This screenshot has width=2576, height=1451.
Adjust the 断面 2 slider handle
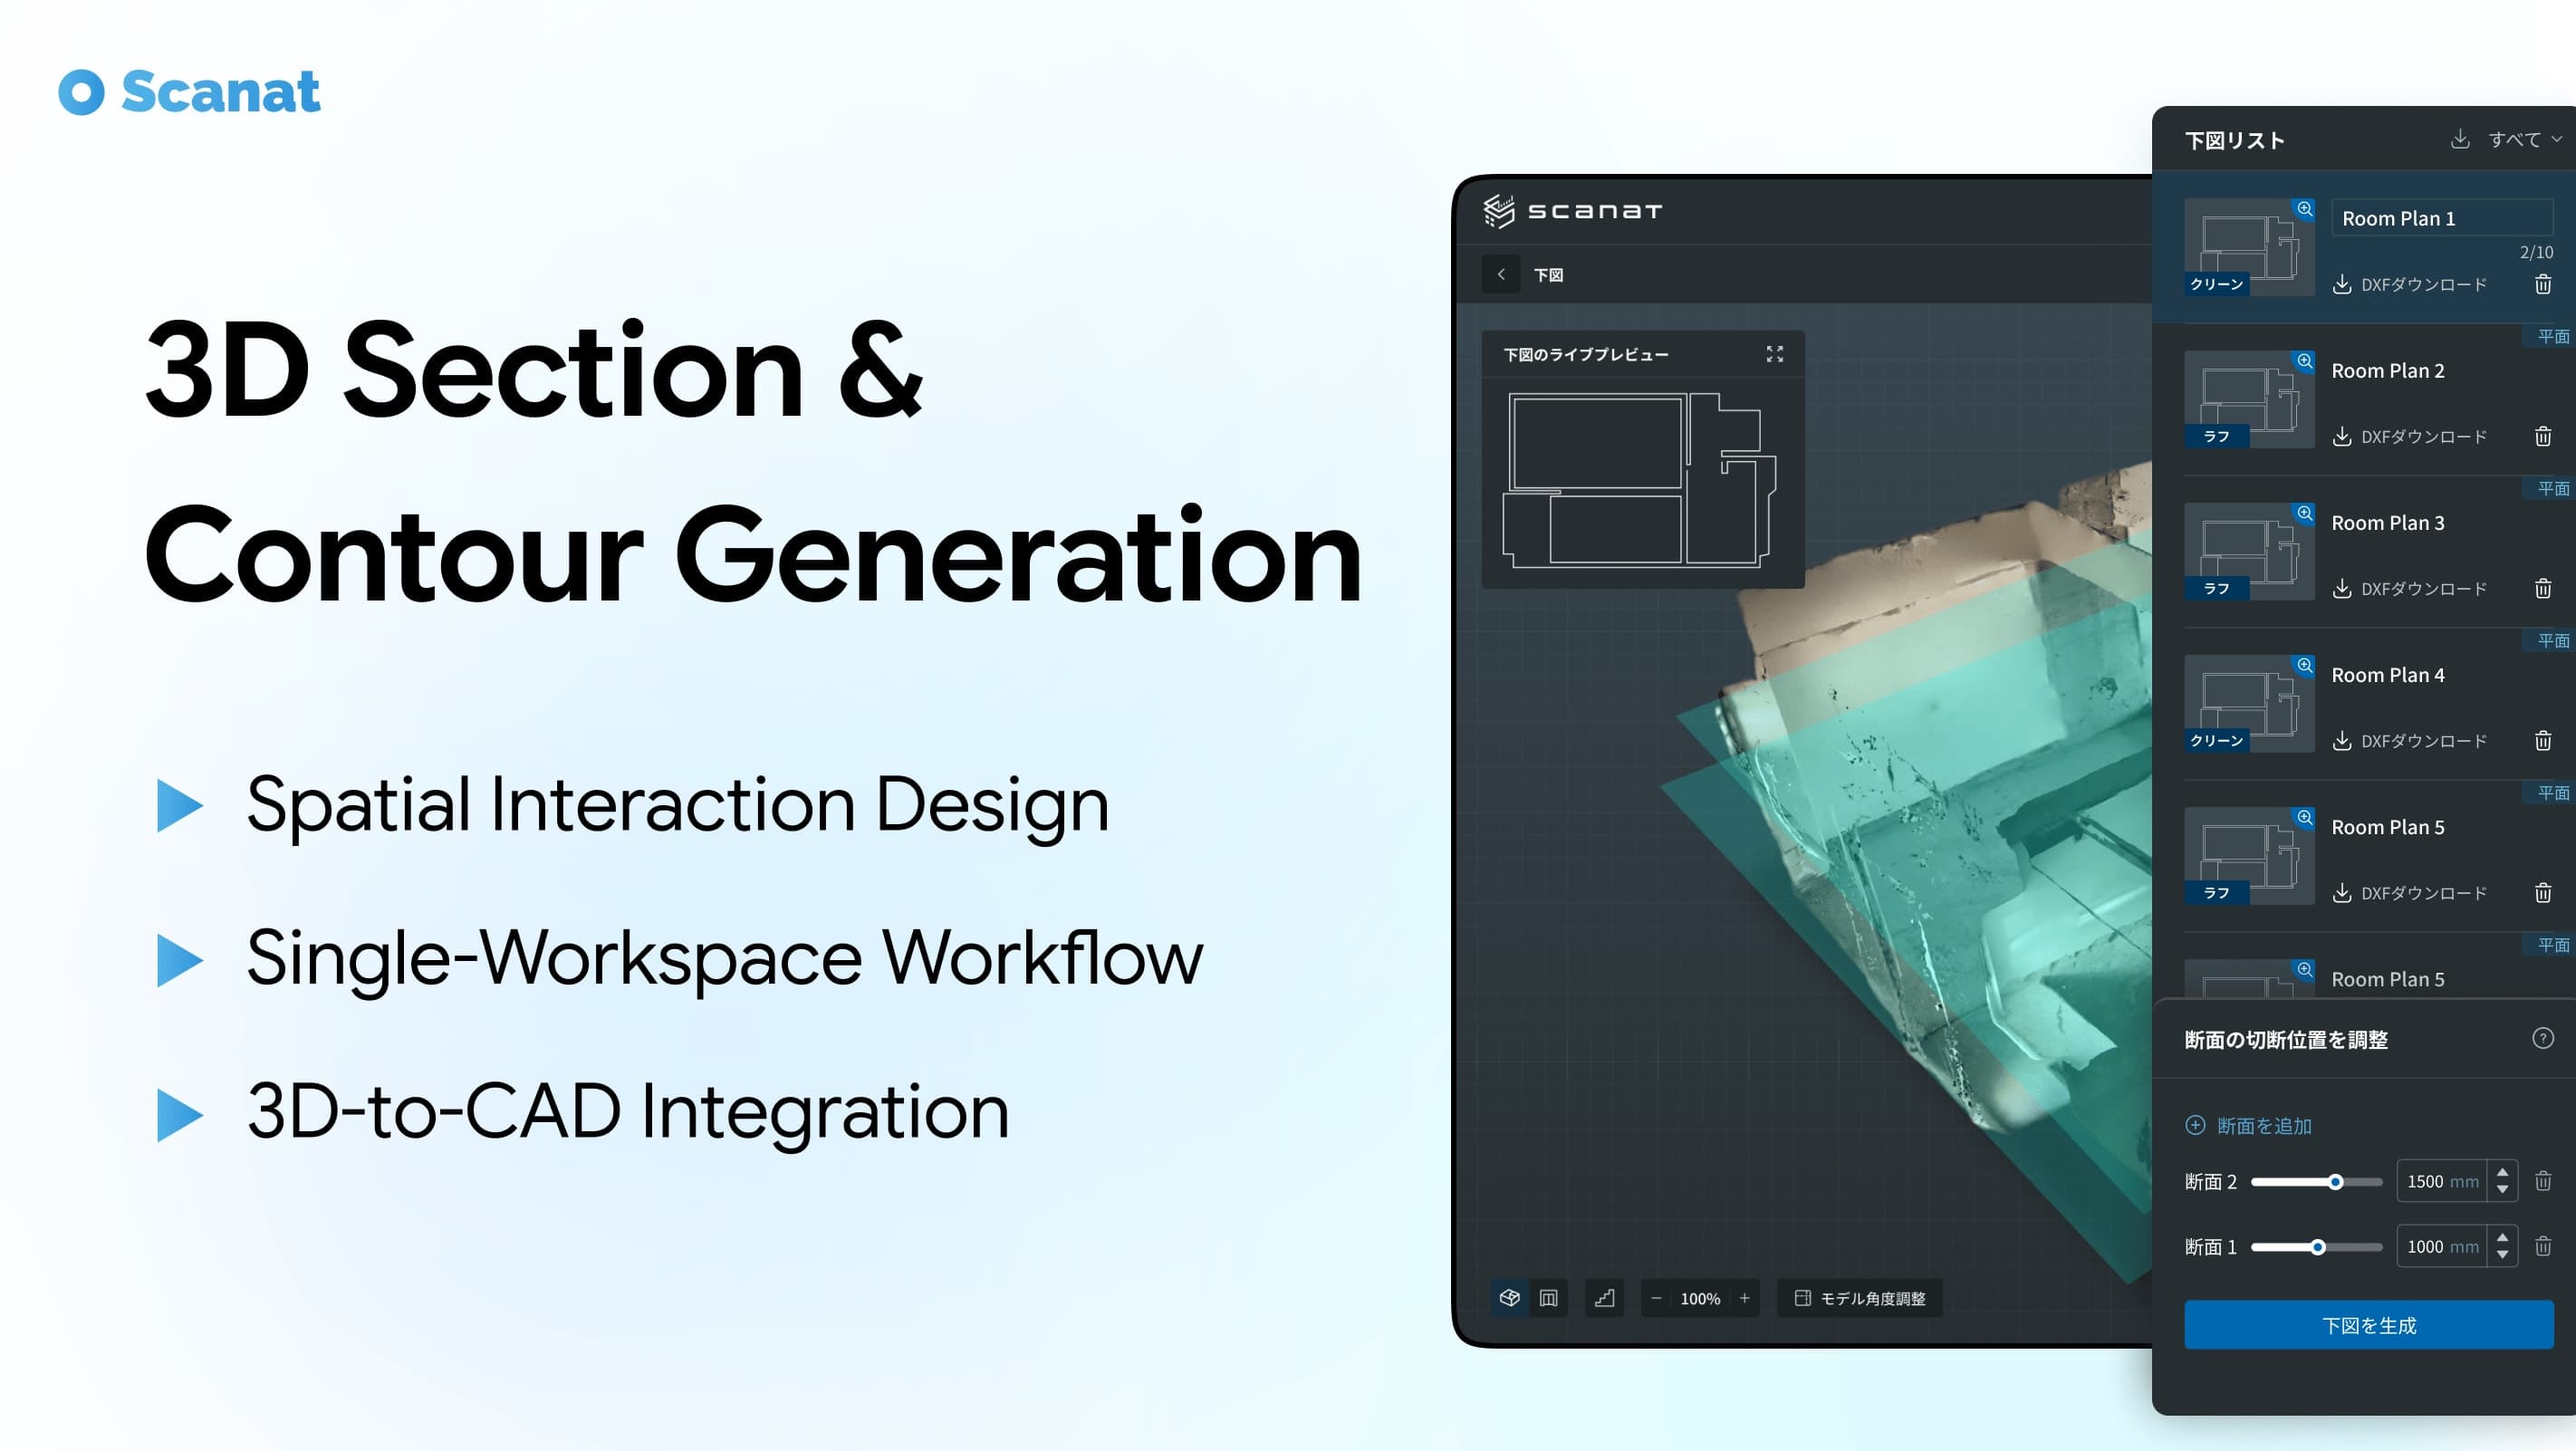pyautogui.click(x=2336, y=1182)
